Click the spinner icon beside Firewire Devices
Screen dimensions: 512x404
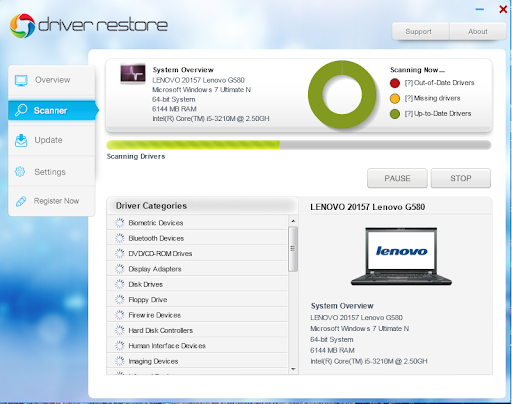pos(119,315)
